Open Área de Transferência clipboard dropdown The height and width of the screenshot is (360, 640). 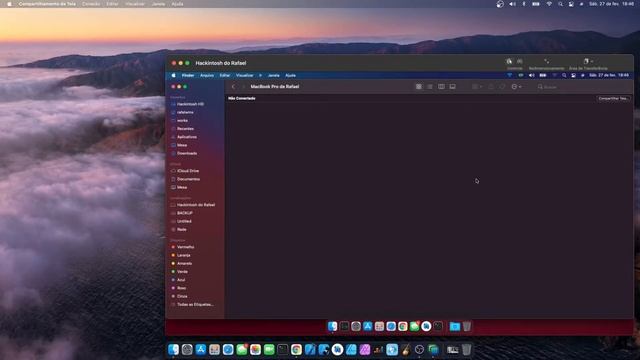tap(588, 61)
